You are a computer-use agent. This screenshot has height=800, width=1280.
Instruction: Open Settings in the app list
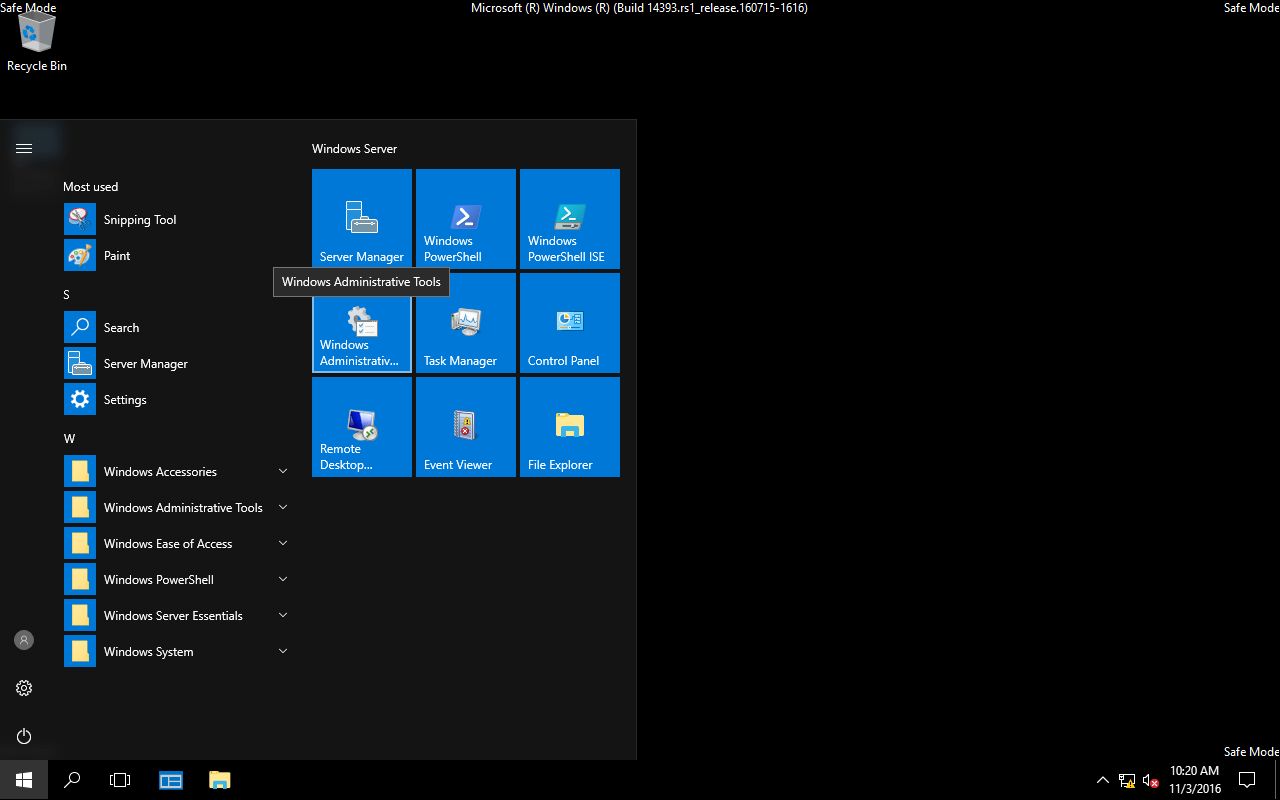click(178, 400)
